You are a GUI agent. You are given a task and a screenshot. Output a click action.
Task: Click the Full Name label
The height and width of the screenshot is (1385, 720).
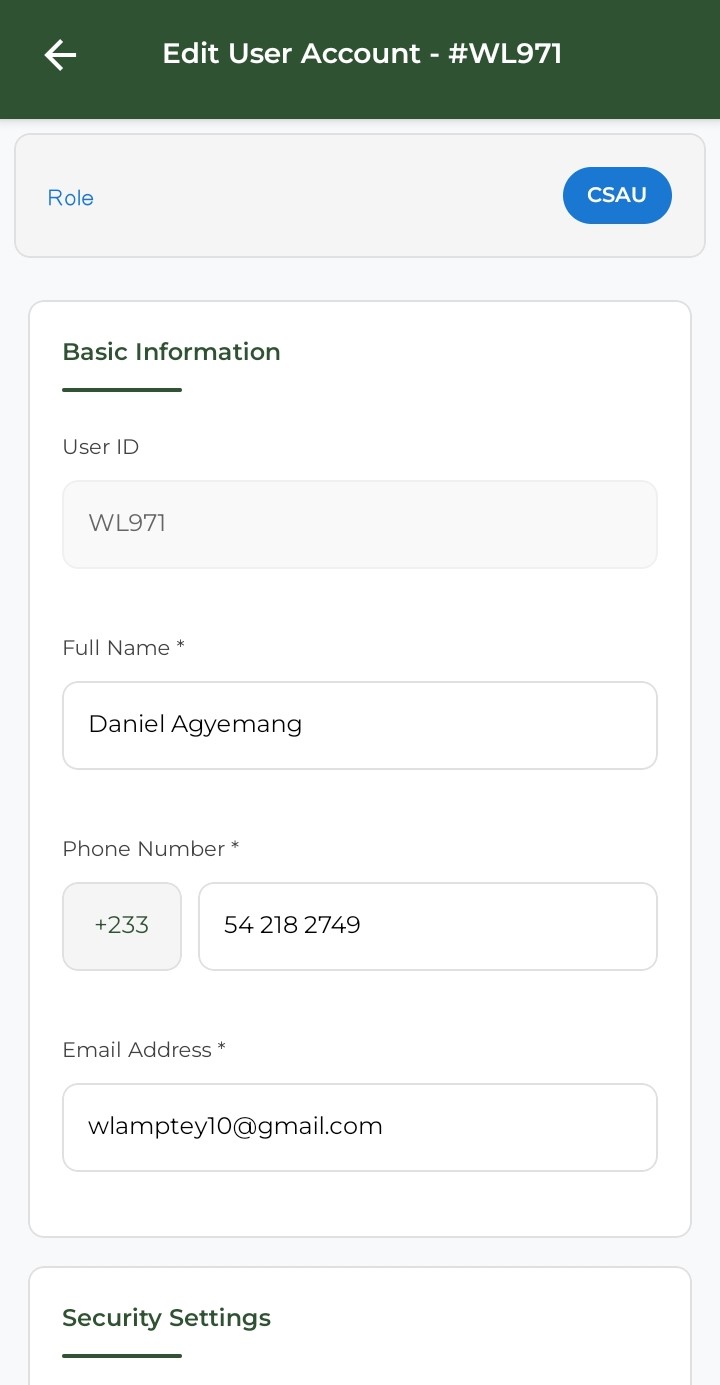(116, 648)
